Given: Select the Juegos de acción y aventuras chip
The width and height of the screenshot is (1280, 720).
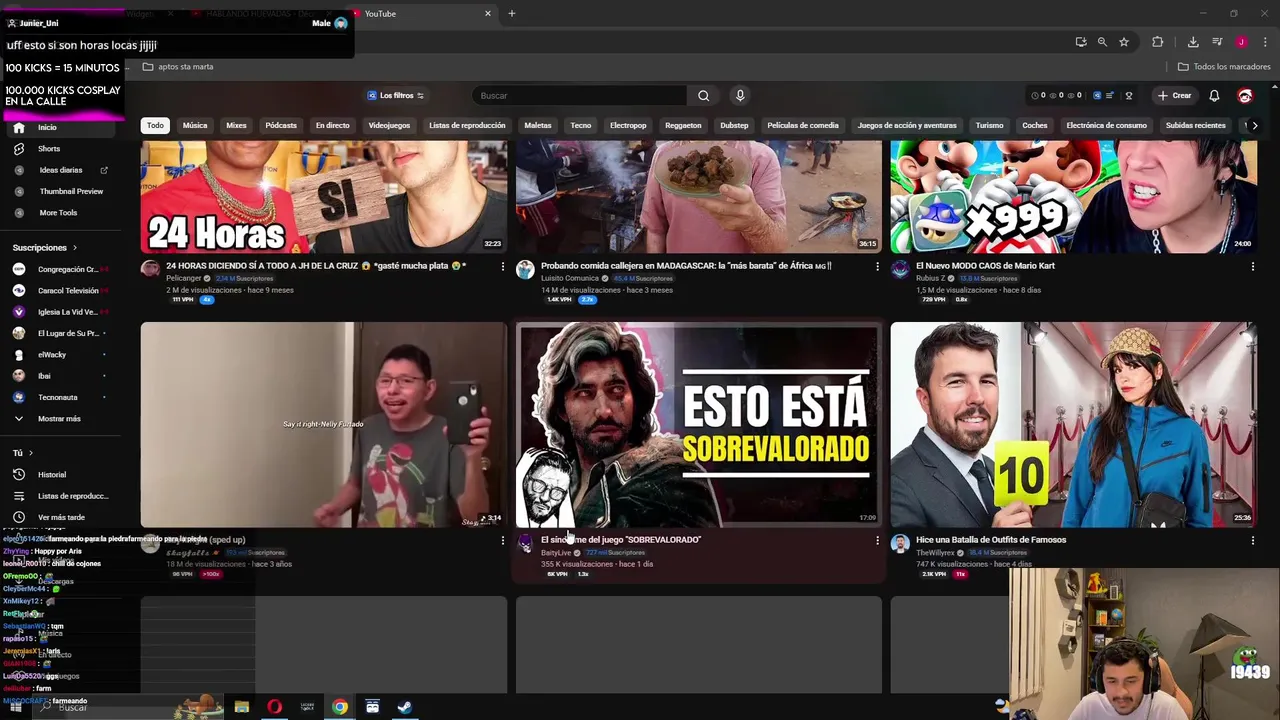Looking at the screenshot, I should click(907, 126).
